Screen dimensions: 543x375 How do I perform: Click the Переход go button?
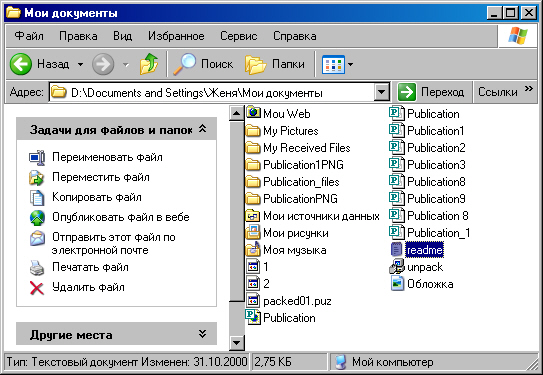431,92
